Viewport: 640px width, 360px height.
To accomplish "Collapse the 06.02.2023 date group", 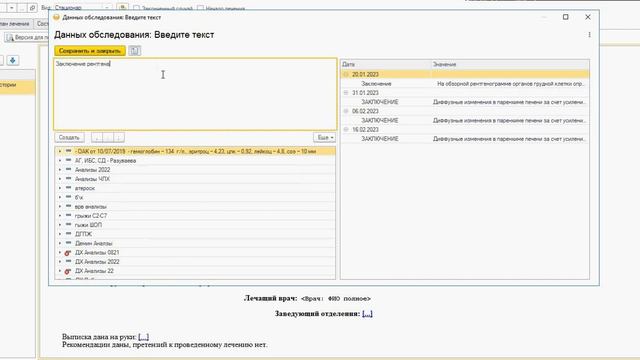I will click(346, 111).
